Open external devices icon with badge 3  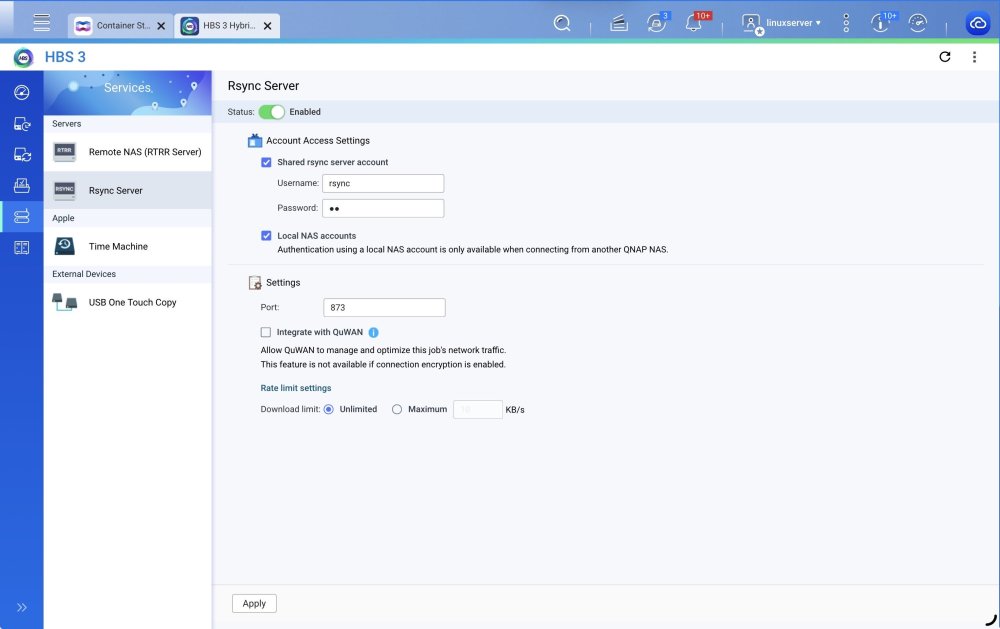pyautogui.click(x=656, y=23)
